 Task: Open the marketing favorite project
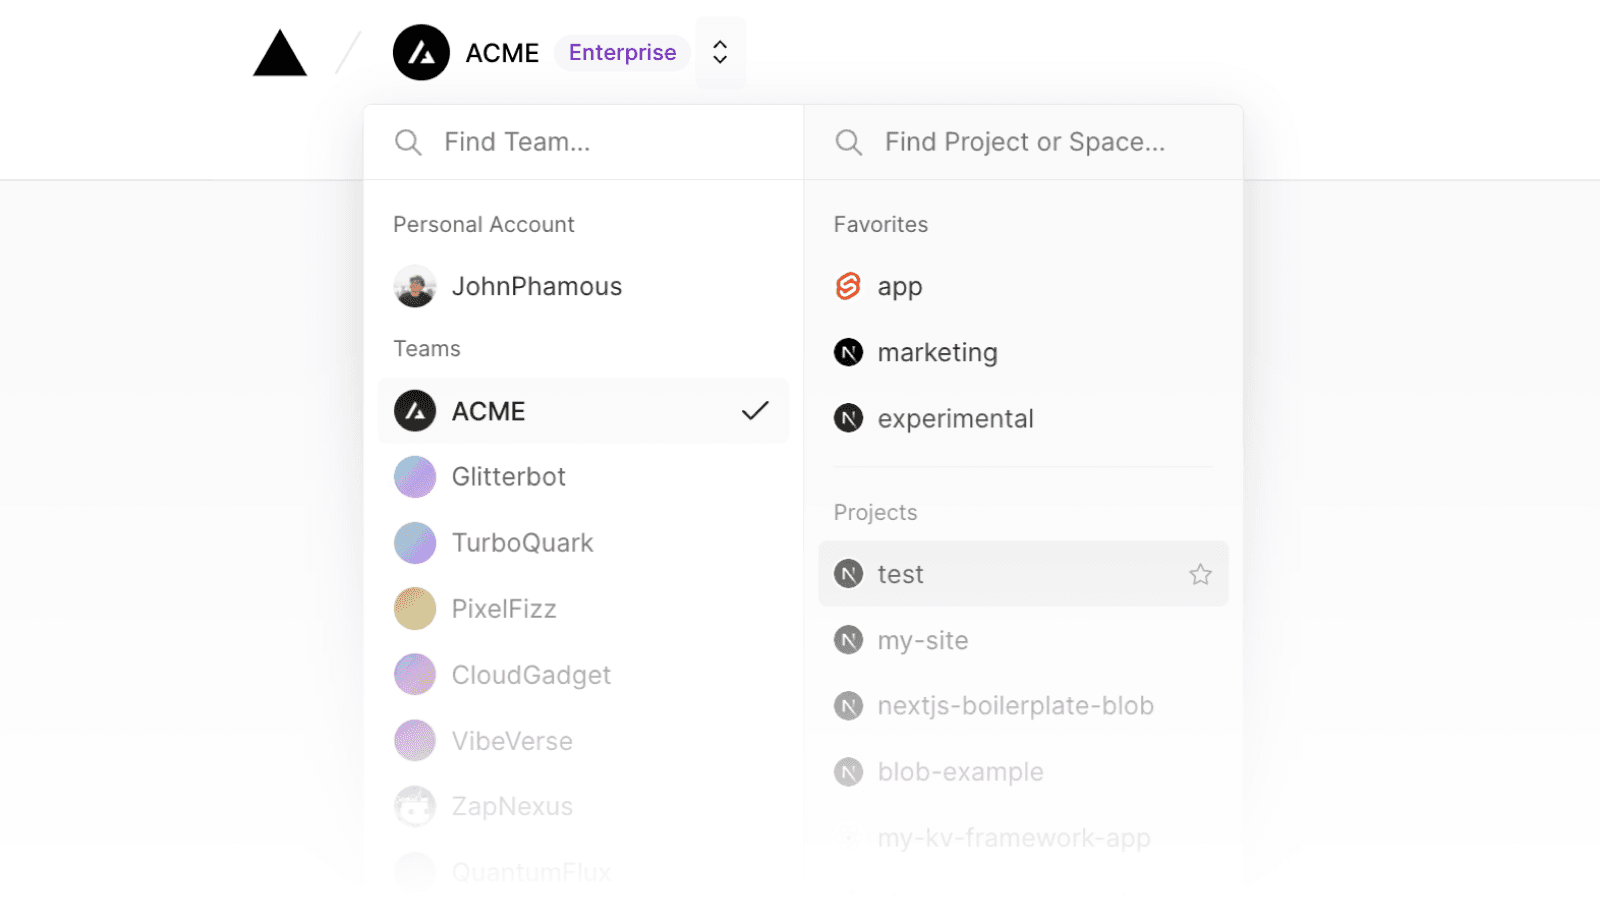point(937,353)
